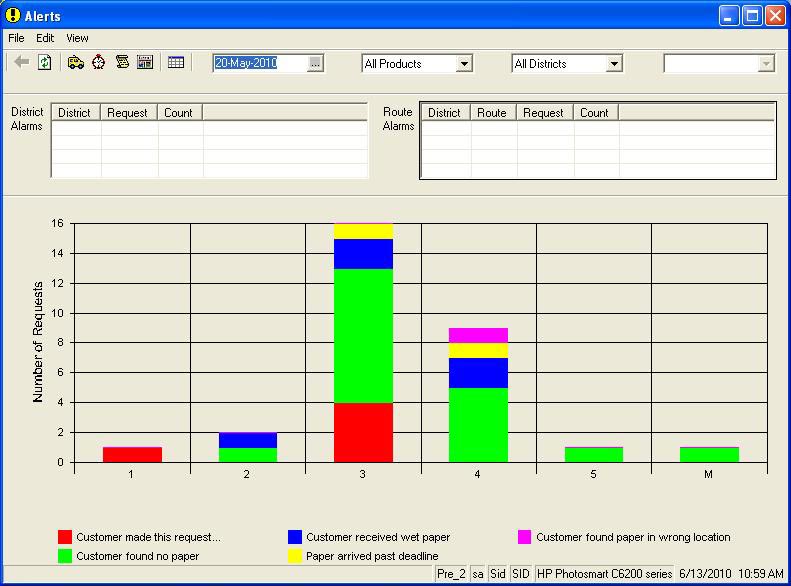This screenshot has height=586, width=791.
Task: Click the Request column header in District Alarms
Action: click(128, 113)
